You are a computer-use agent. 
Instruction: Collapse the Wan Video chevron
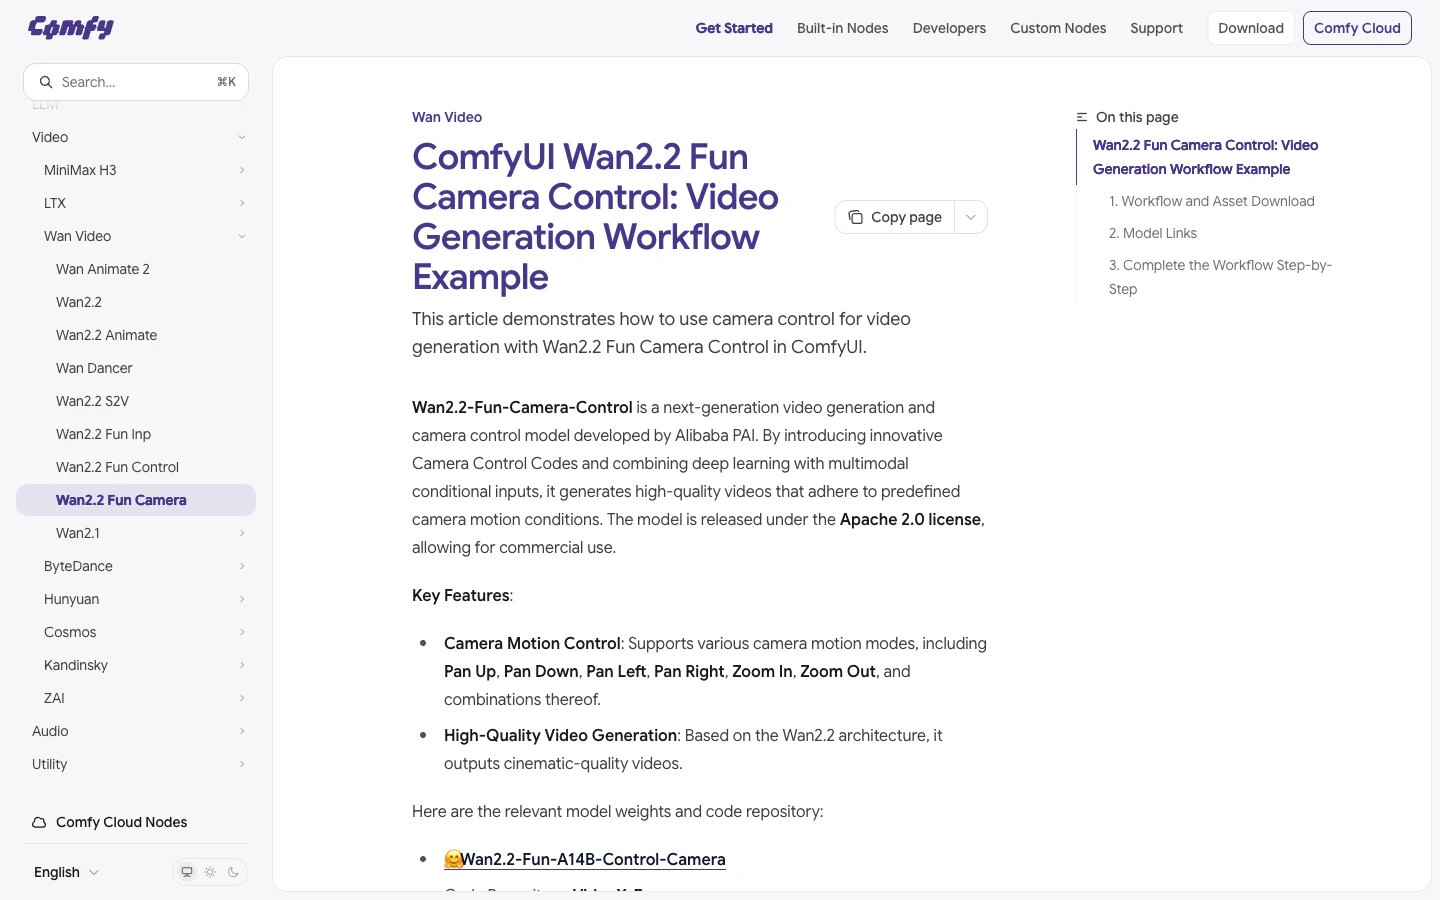[x=242, y=236]
